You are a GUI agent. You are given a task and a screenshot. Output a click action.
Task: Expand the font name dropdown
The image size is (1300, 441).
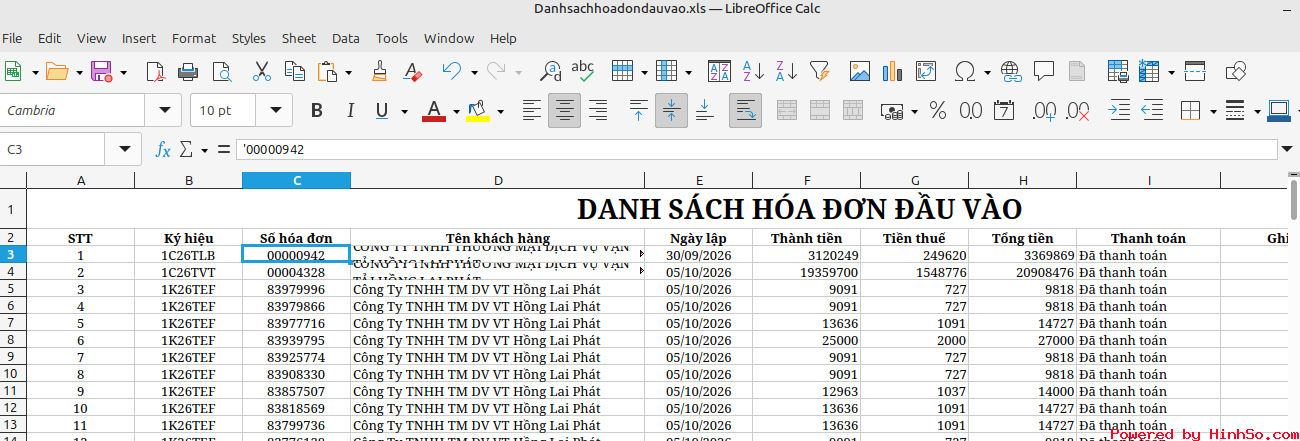click(x=163, y=110)
